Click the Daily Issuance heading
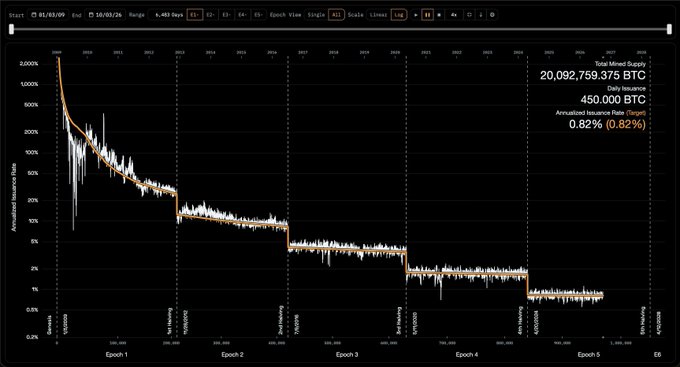 (626, 88)
